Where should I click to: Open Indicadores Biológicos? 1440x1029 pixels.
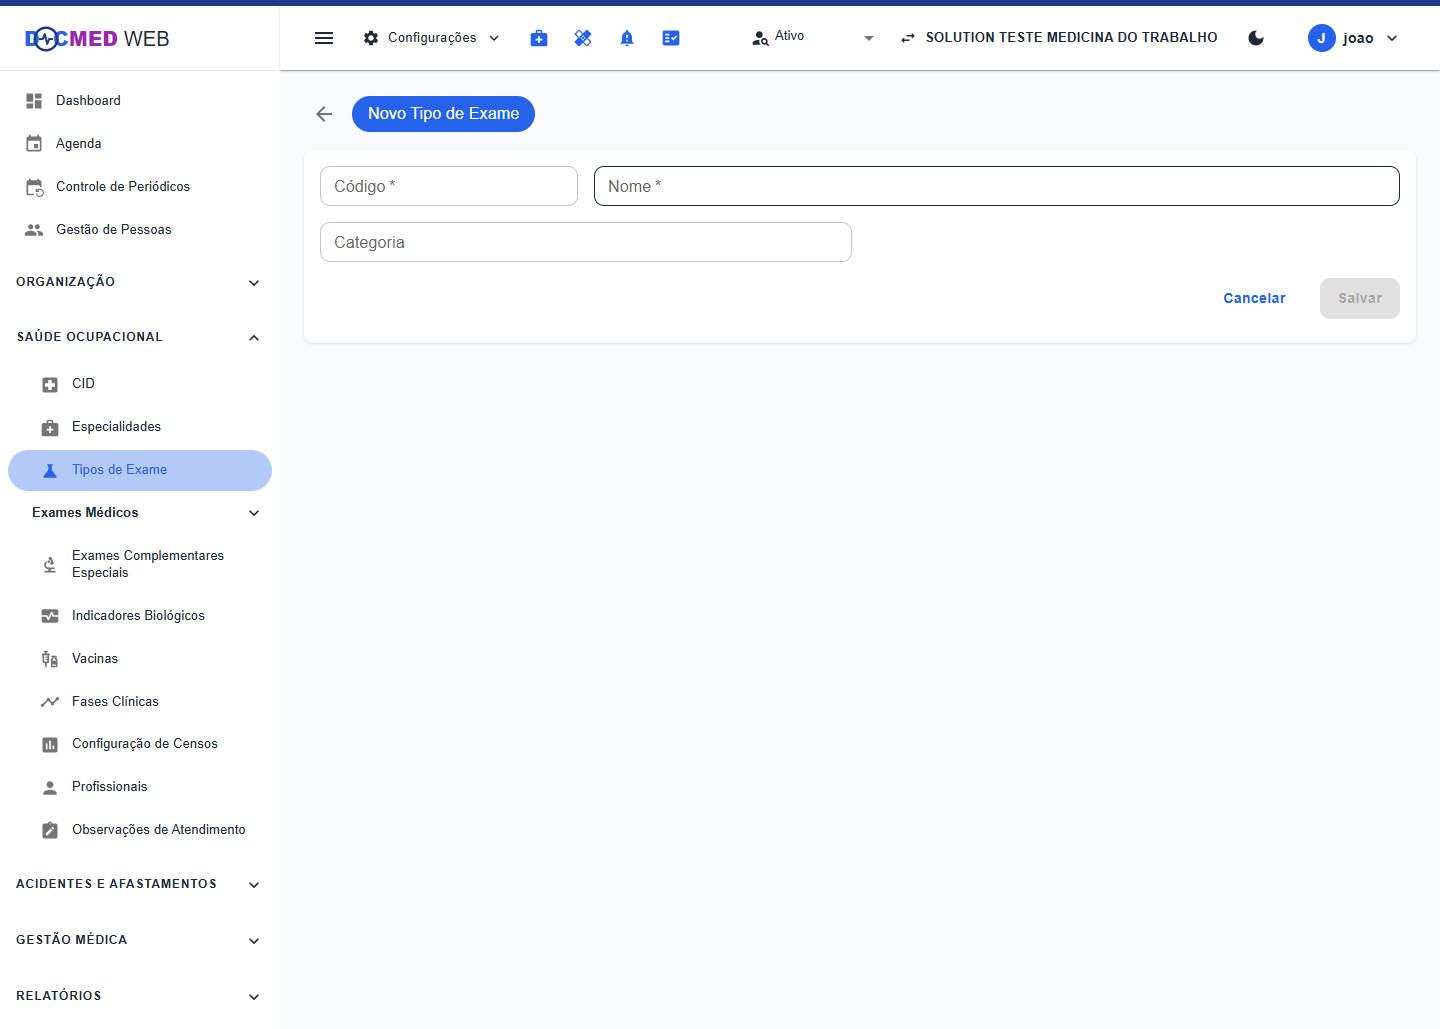(140, 616)
